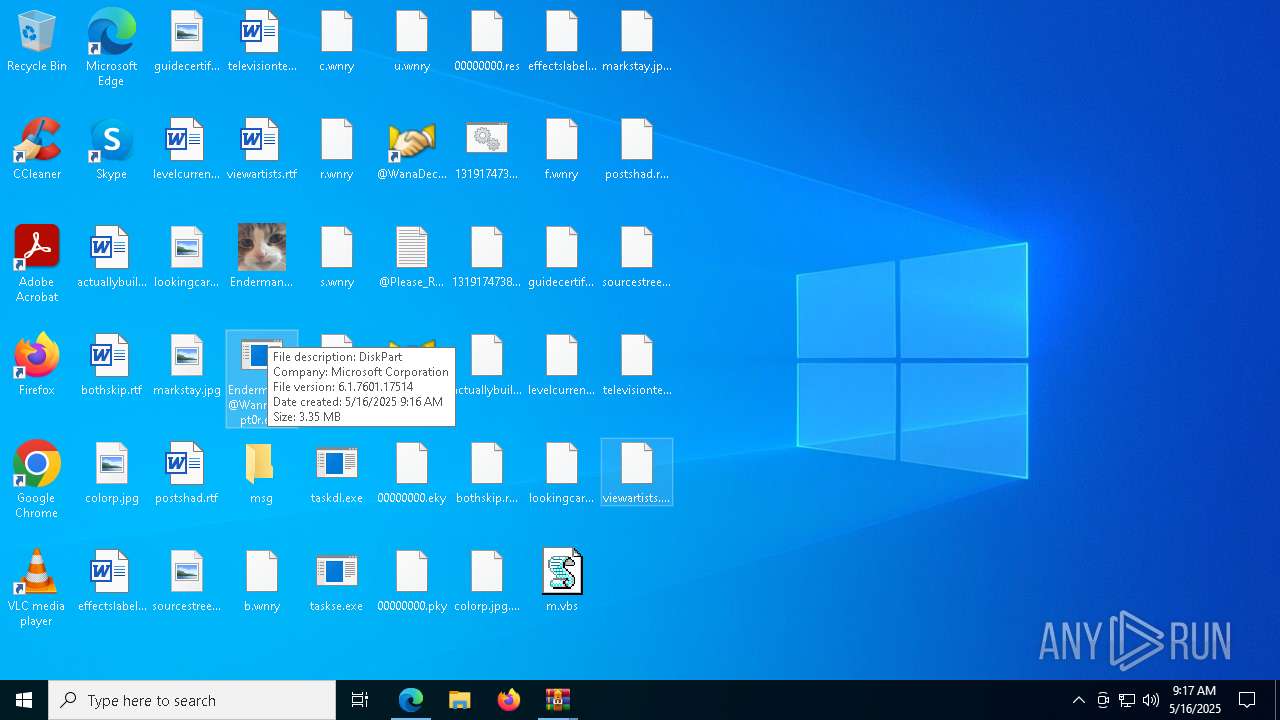Select the postshad.r... blank file icon
Screen dimensions: 1280x720
[637, 150]
